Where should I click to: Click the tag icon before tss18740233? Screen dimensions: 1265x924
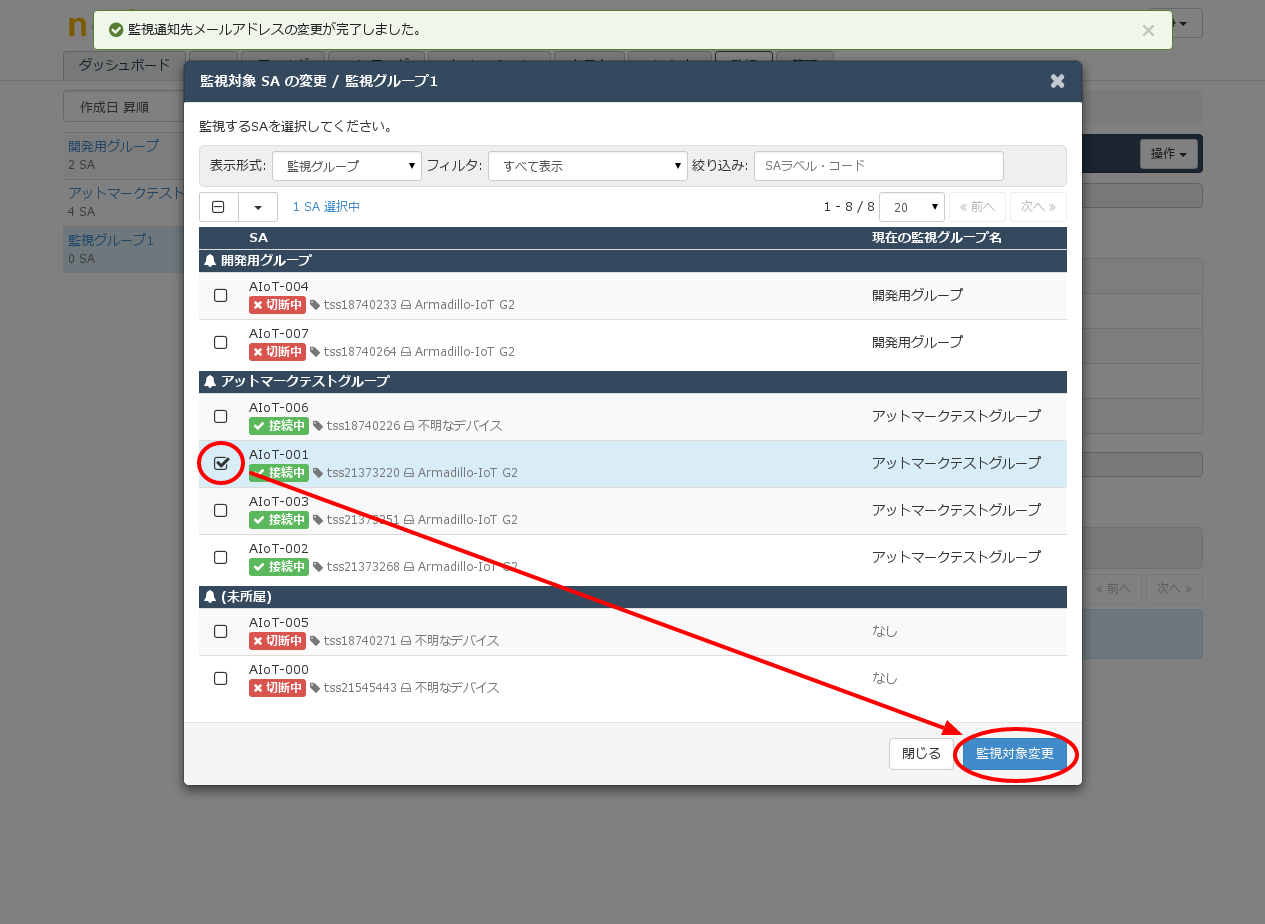coord(315,305)
